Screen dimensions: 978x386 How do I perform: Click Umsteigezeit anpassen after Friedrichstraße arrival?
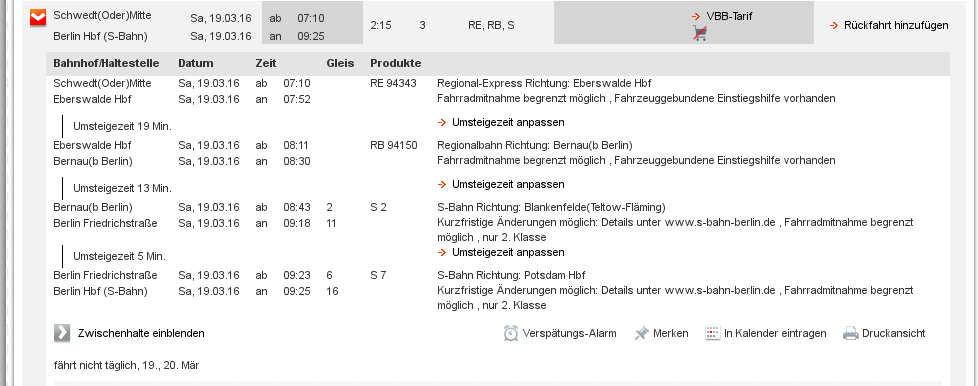tap(508, 252)
